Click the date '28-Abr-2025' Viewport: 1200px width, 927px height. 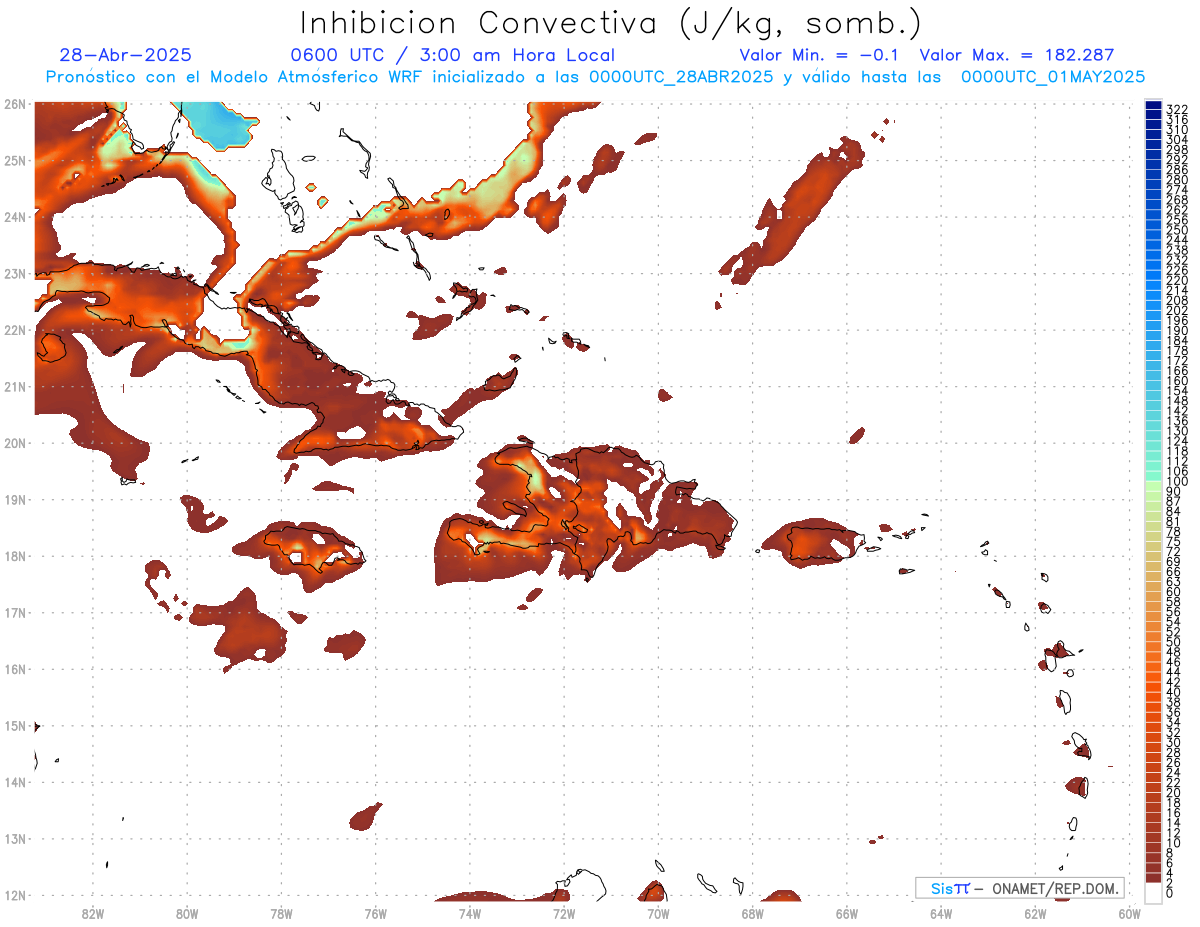click(x=126, y=55)
